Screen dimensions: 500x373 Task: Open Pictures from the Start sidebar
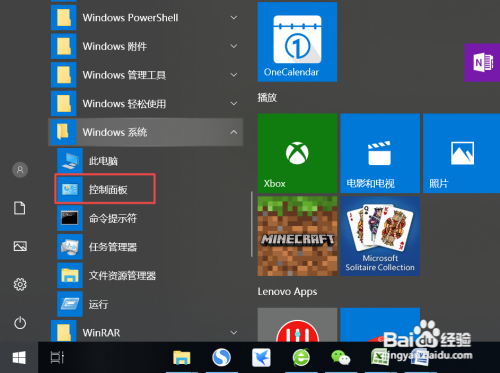point(20,246)
